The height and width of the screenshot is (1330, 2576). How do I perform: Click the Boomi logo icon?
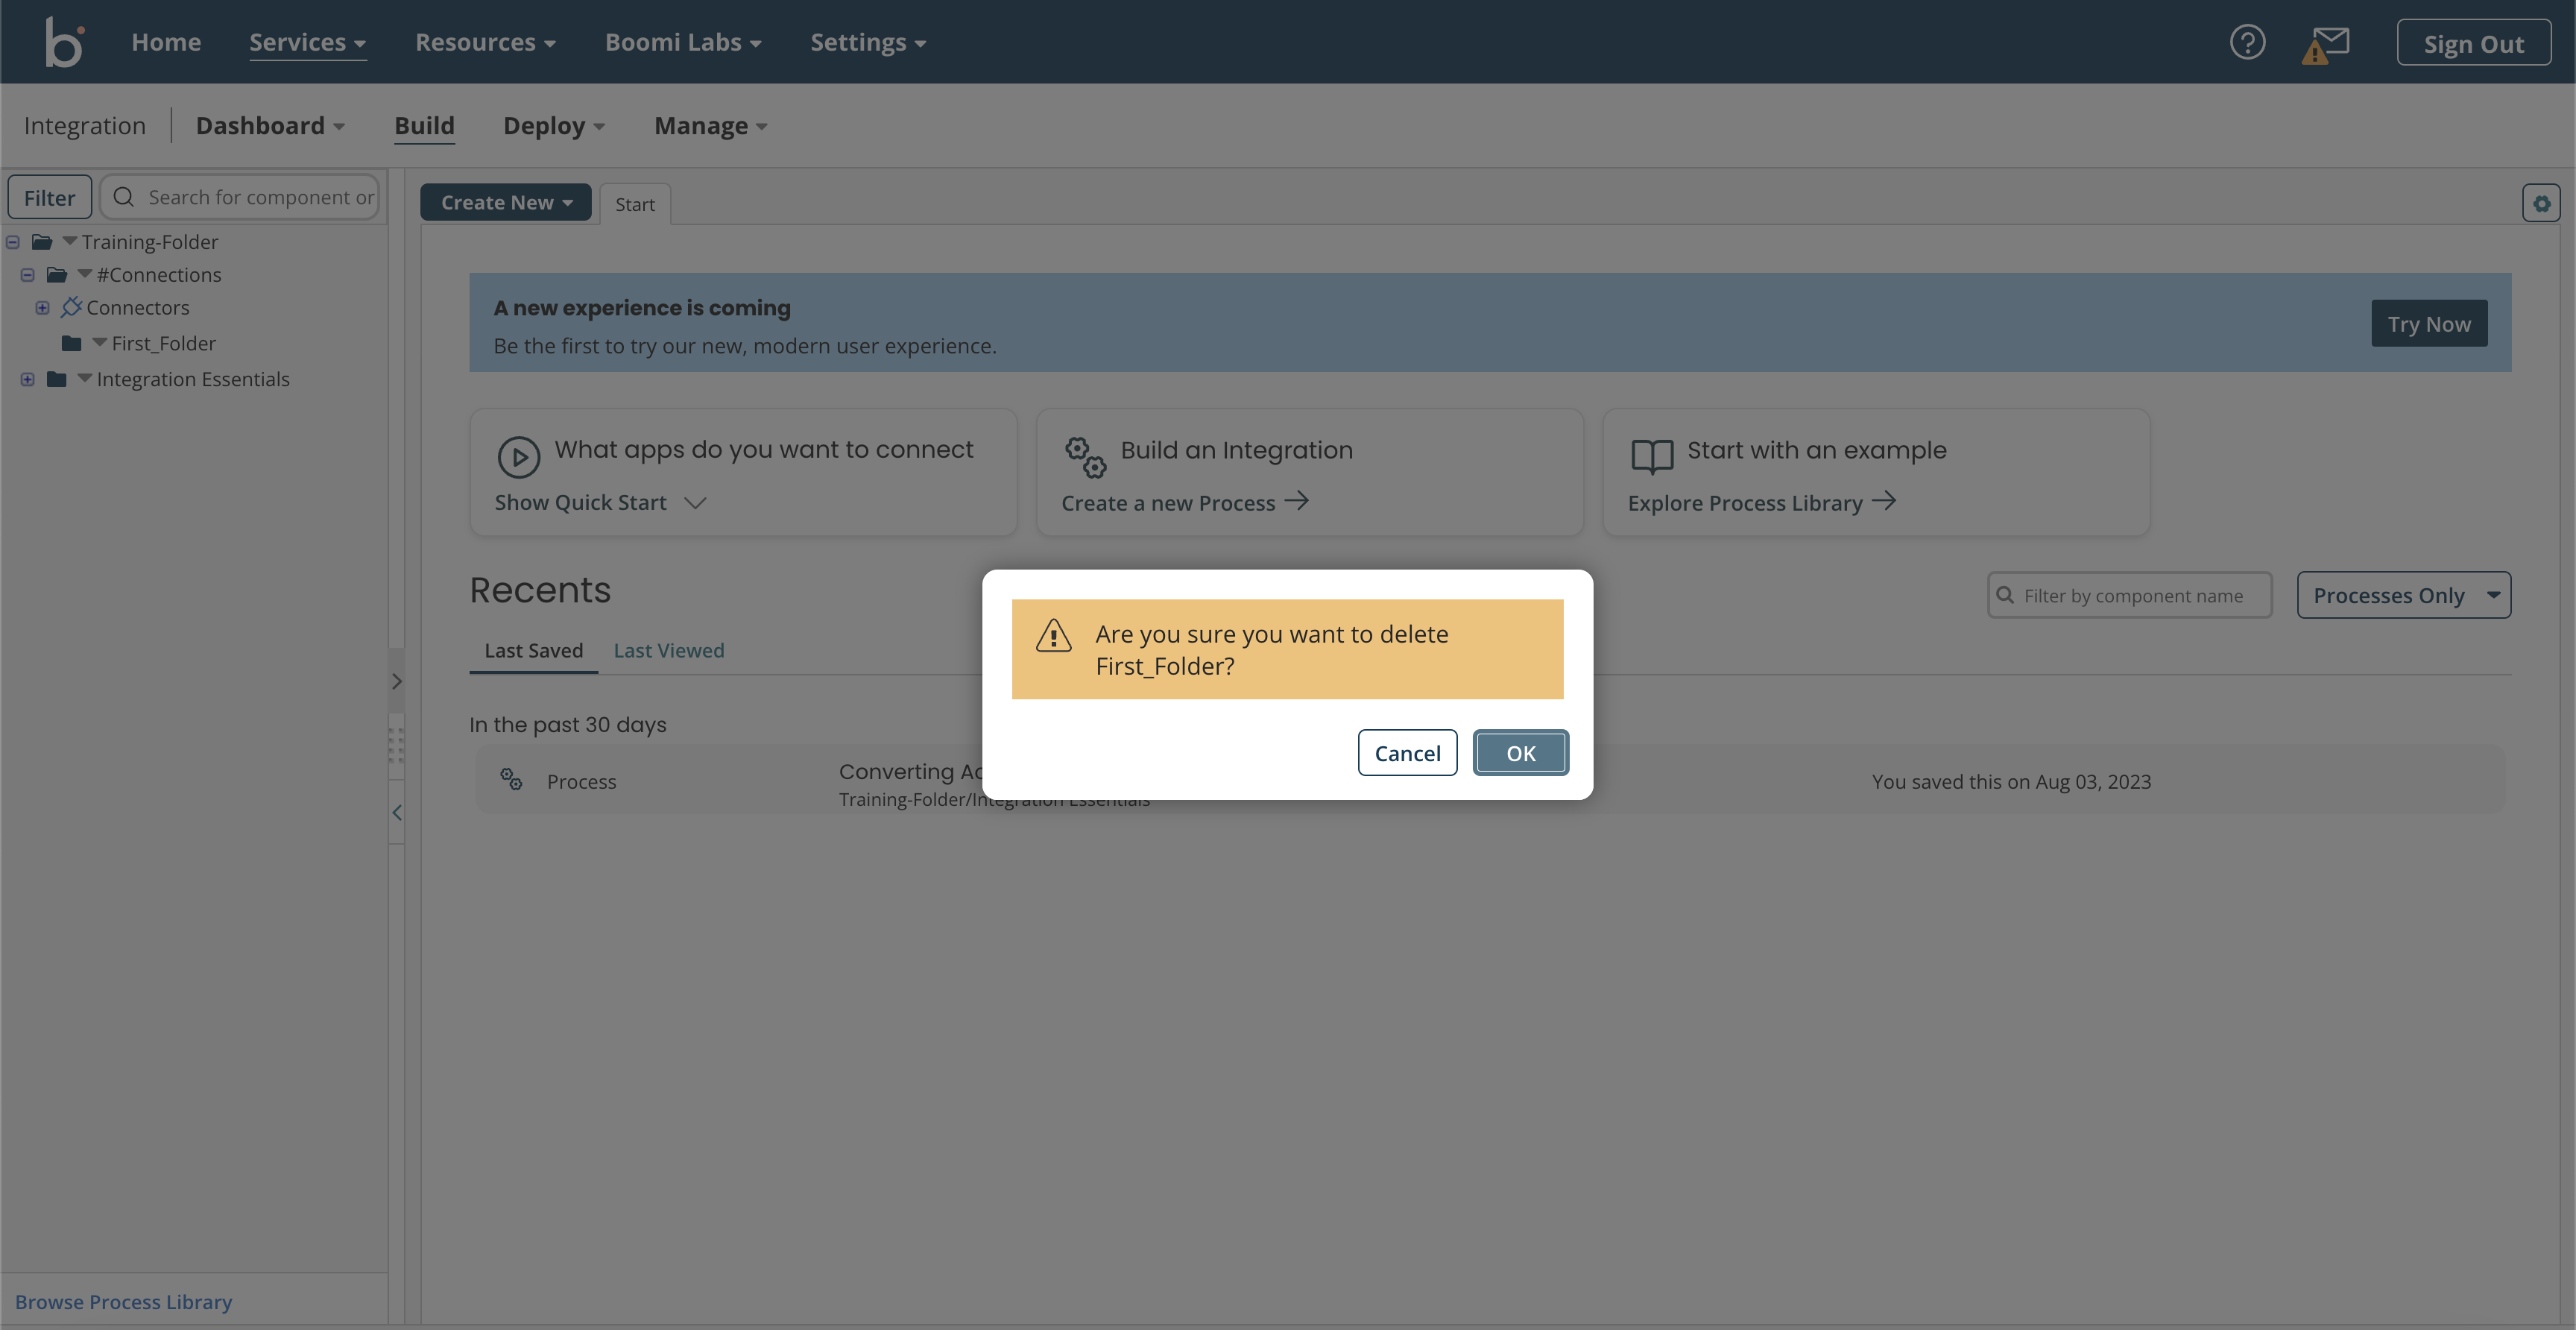[x=63, y=41]
